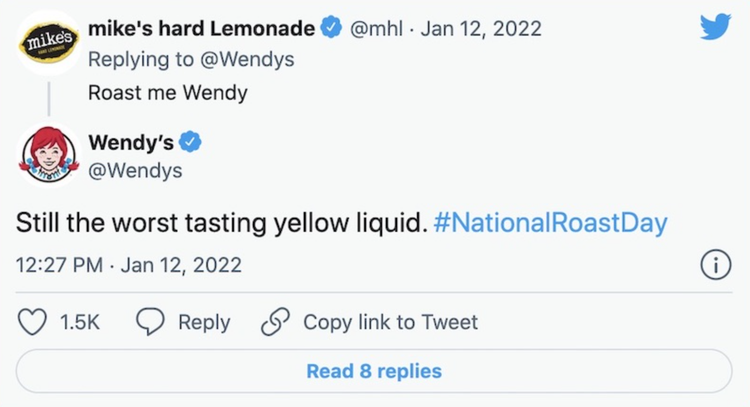Click the Jan 12, 2022 date by @mhl
Viewport: 750px width, 407px height.
pos(481,28)
